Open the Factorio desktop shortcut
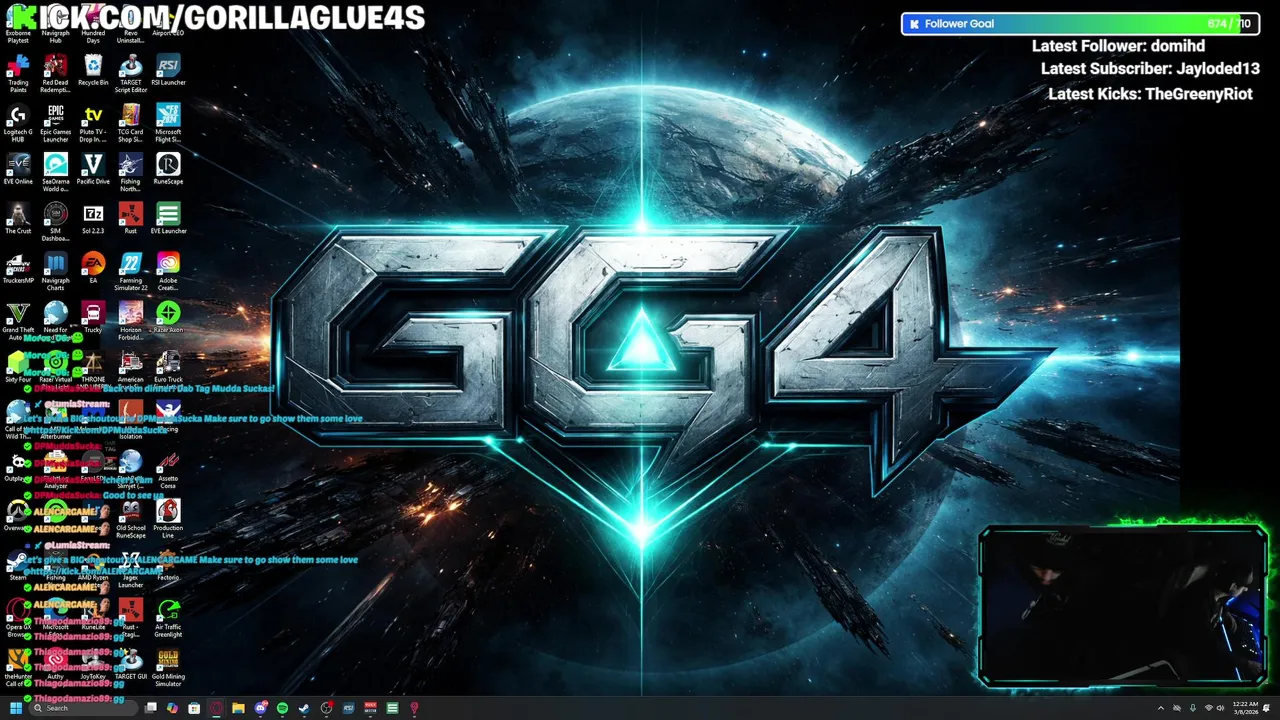This screenshot has height=720, width=1280. click(168, 566)
